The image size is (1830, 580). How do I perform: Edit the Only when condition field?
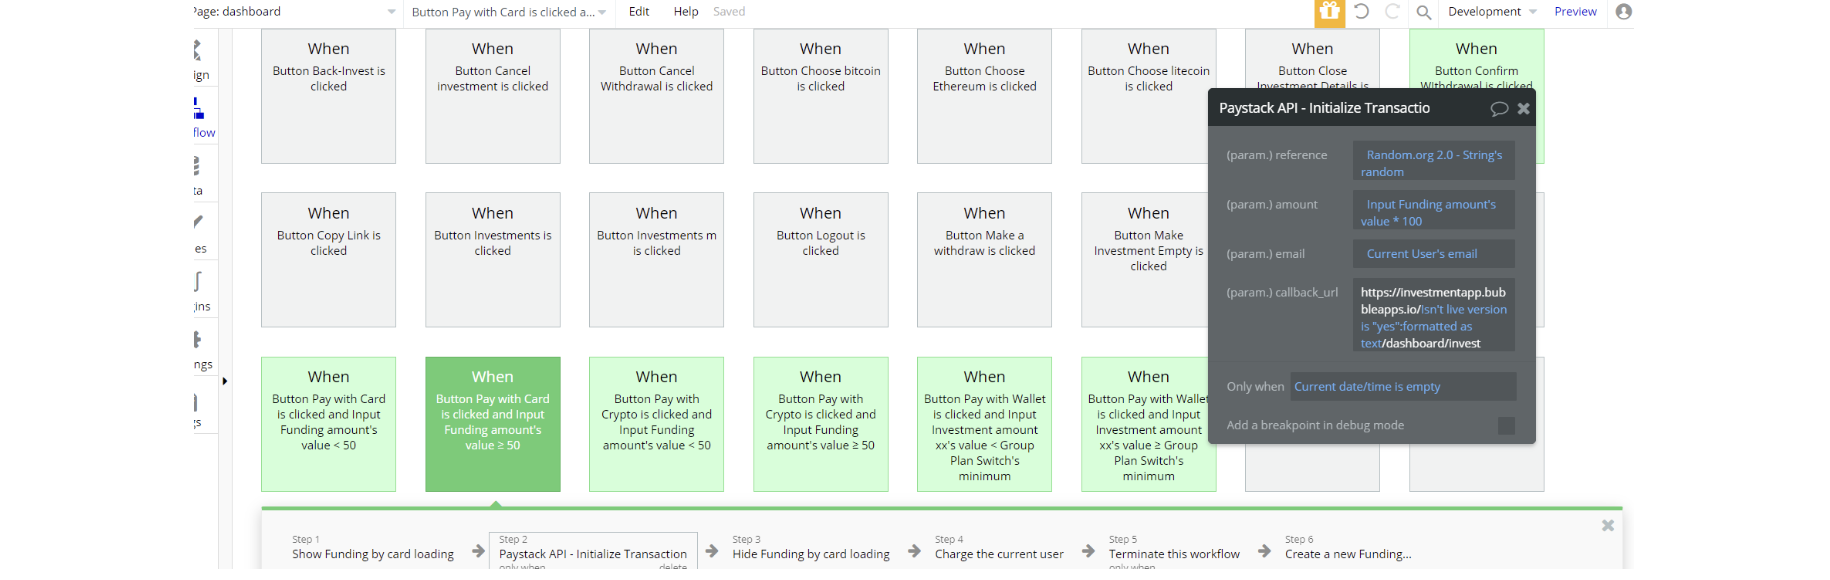(1402, 387)
